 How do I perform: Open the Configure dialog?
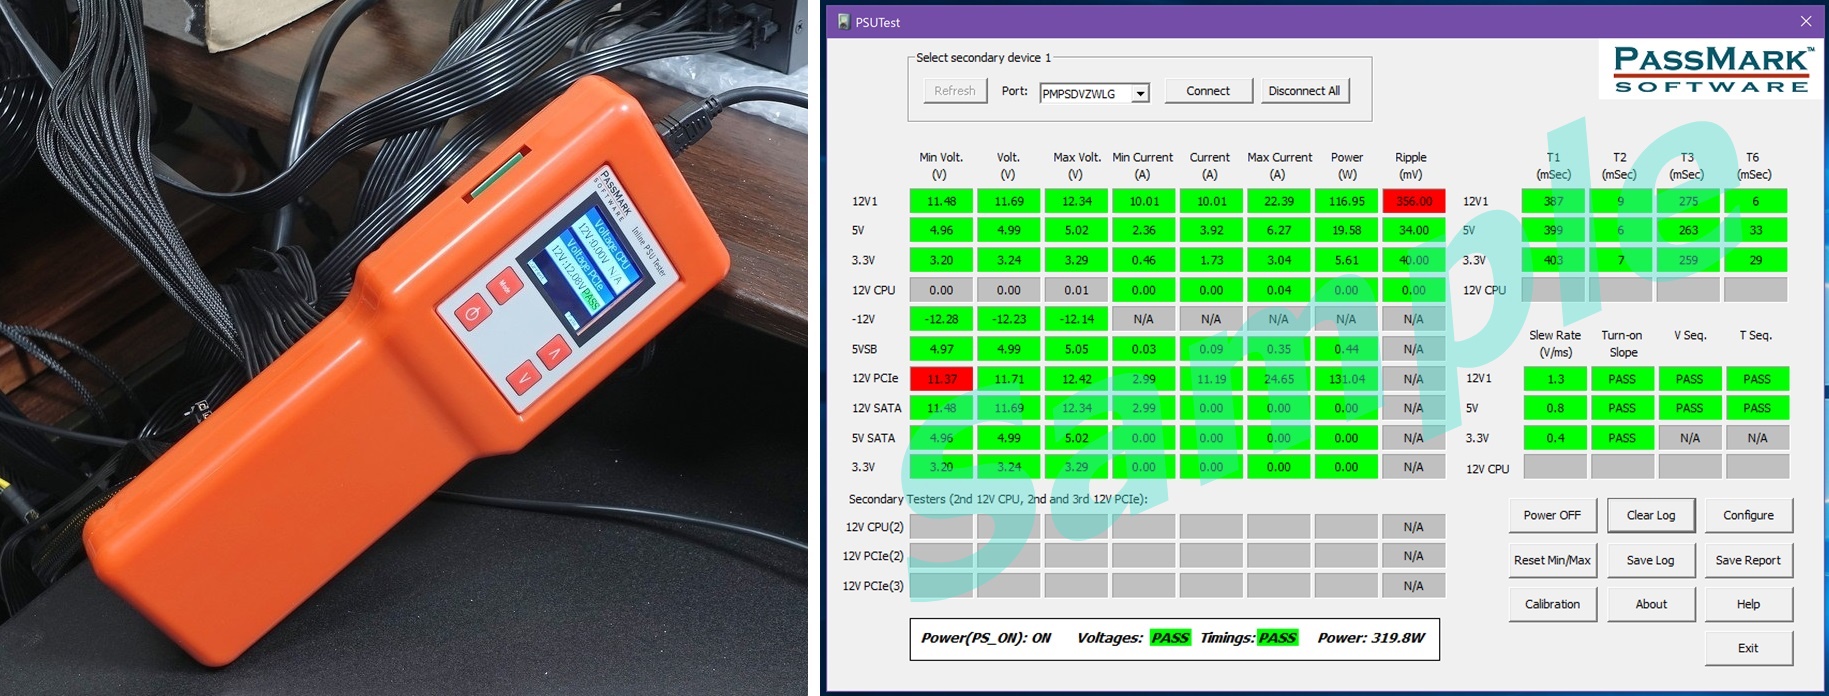point(1748,515)
